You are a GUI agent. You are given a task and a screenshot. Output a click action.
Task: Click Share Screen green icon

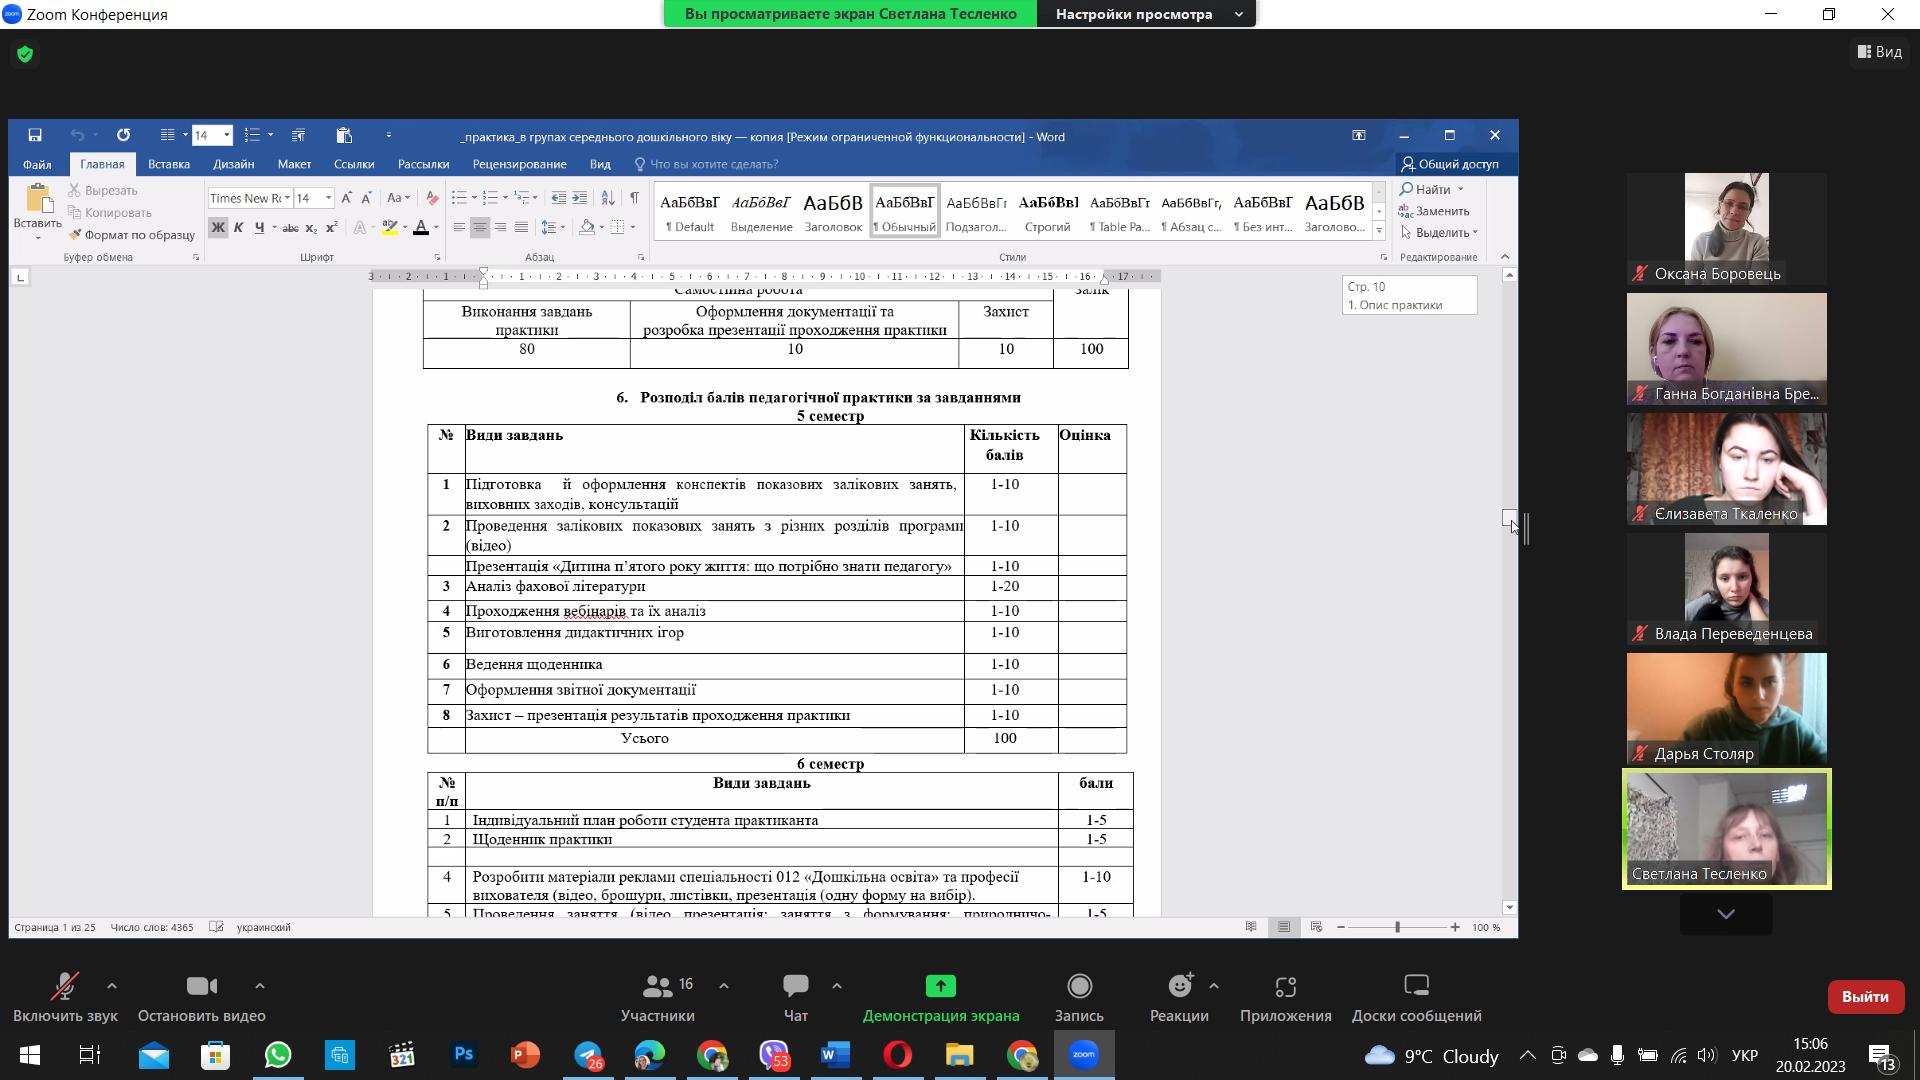tap(940, 987)
